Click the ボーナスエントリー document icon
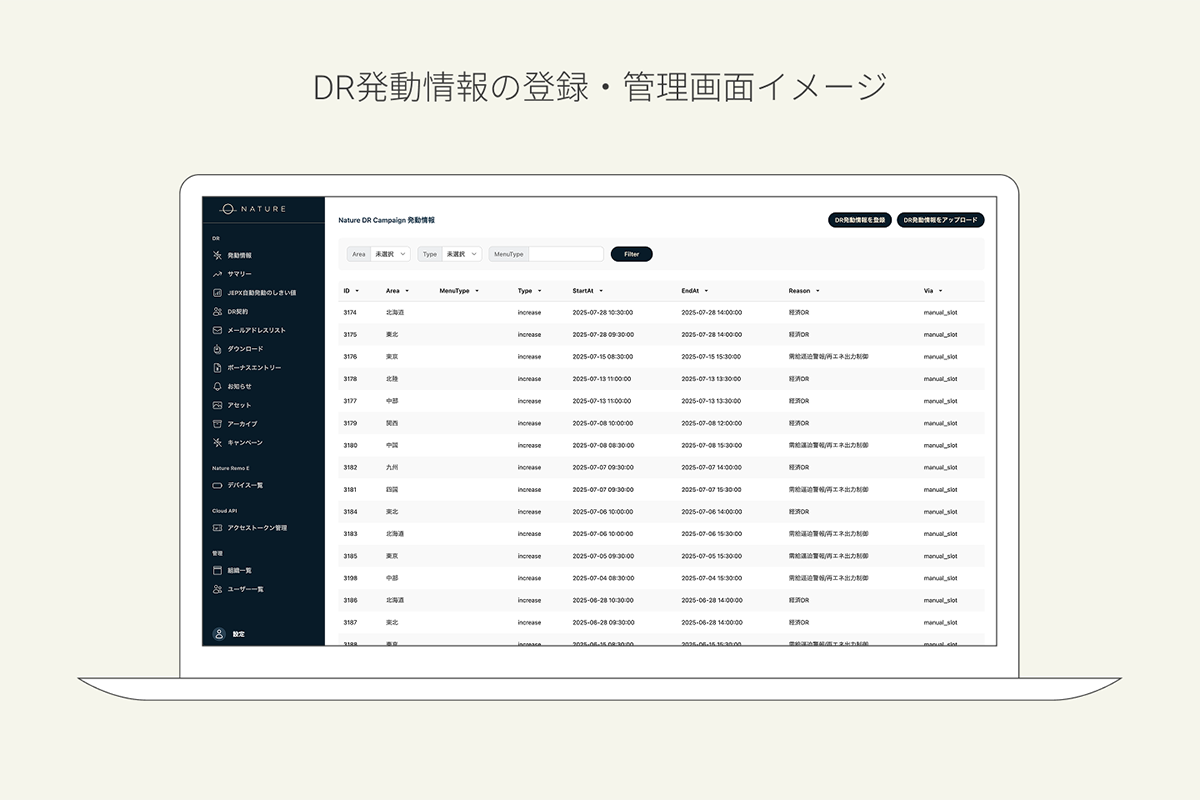This screenshot has height=800, width=1200. (x=218, y=370)
